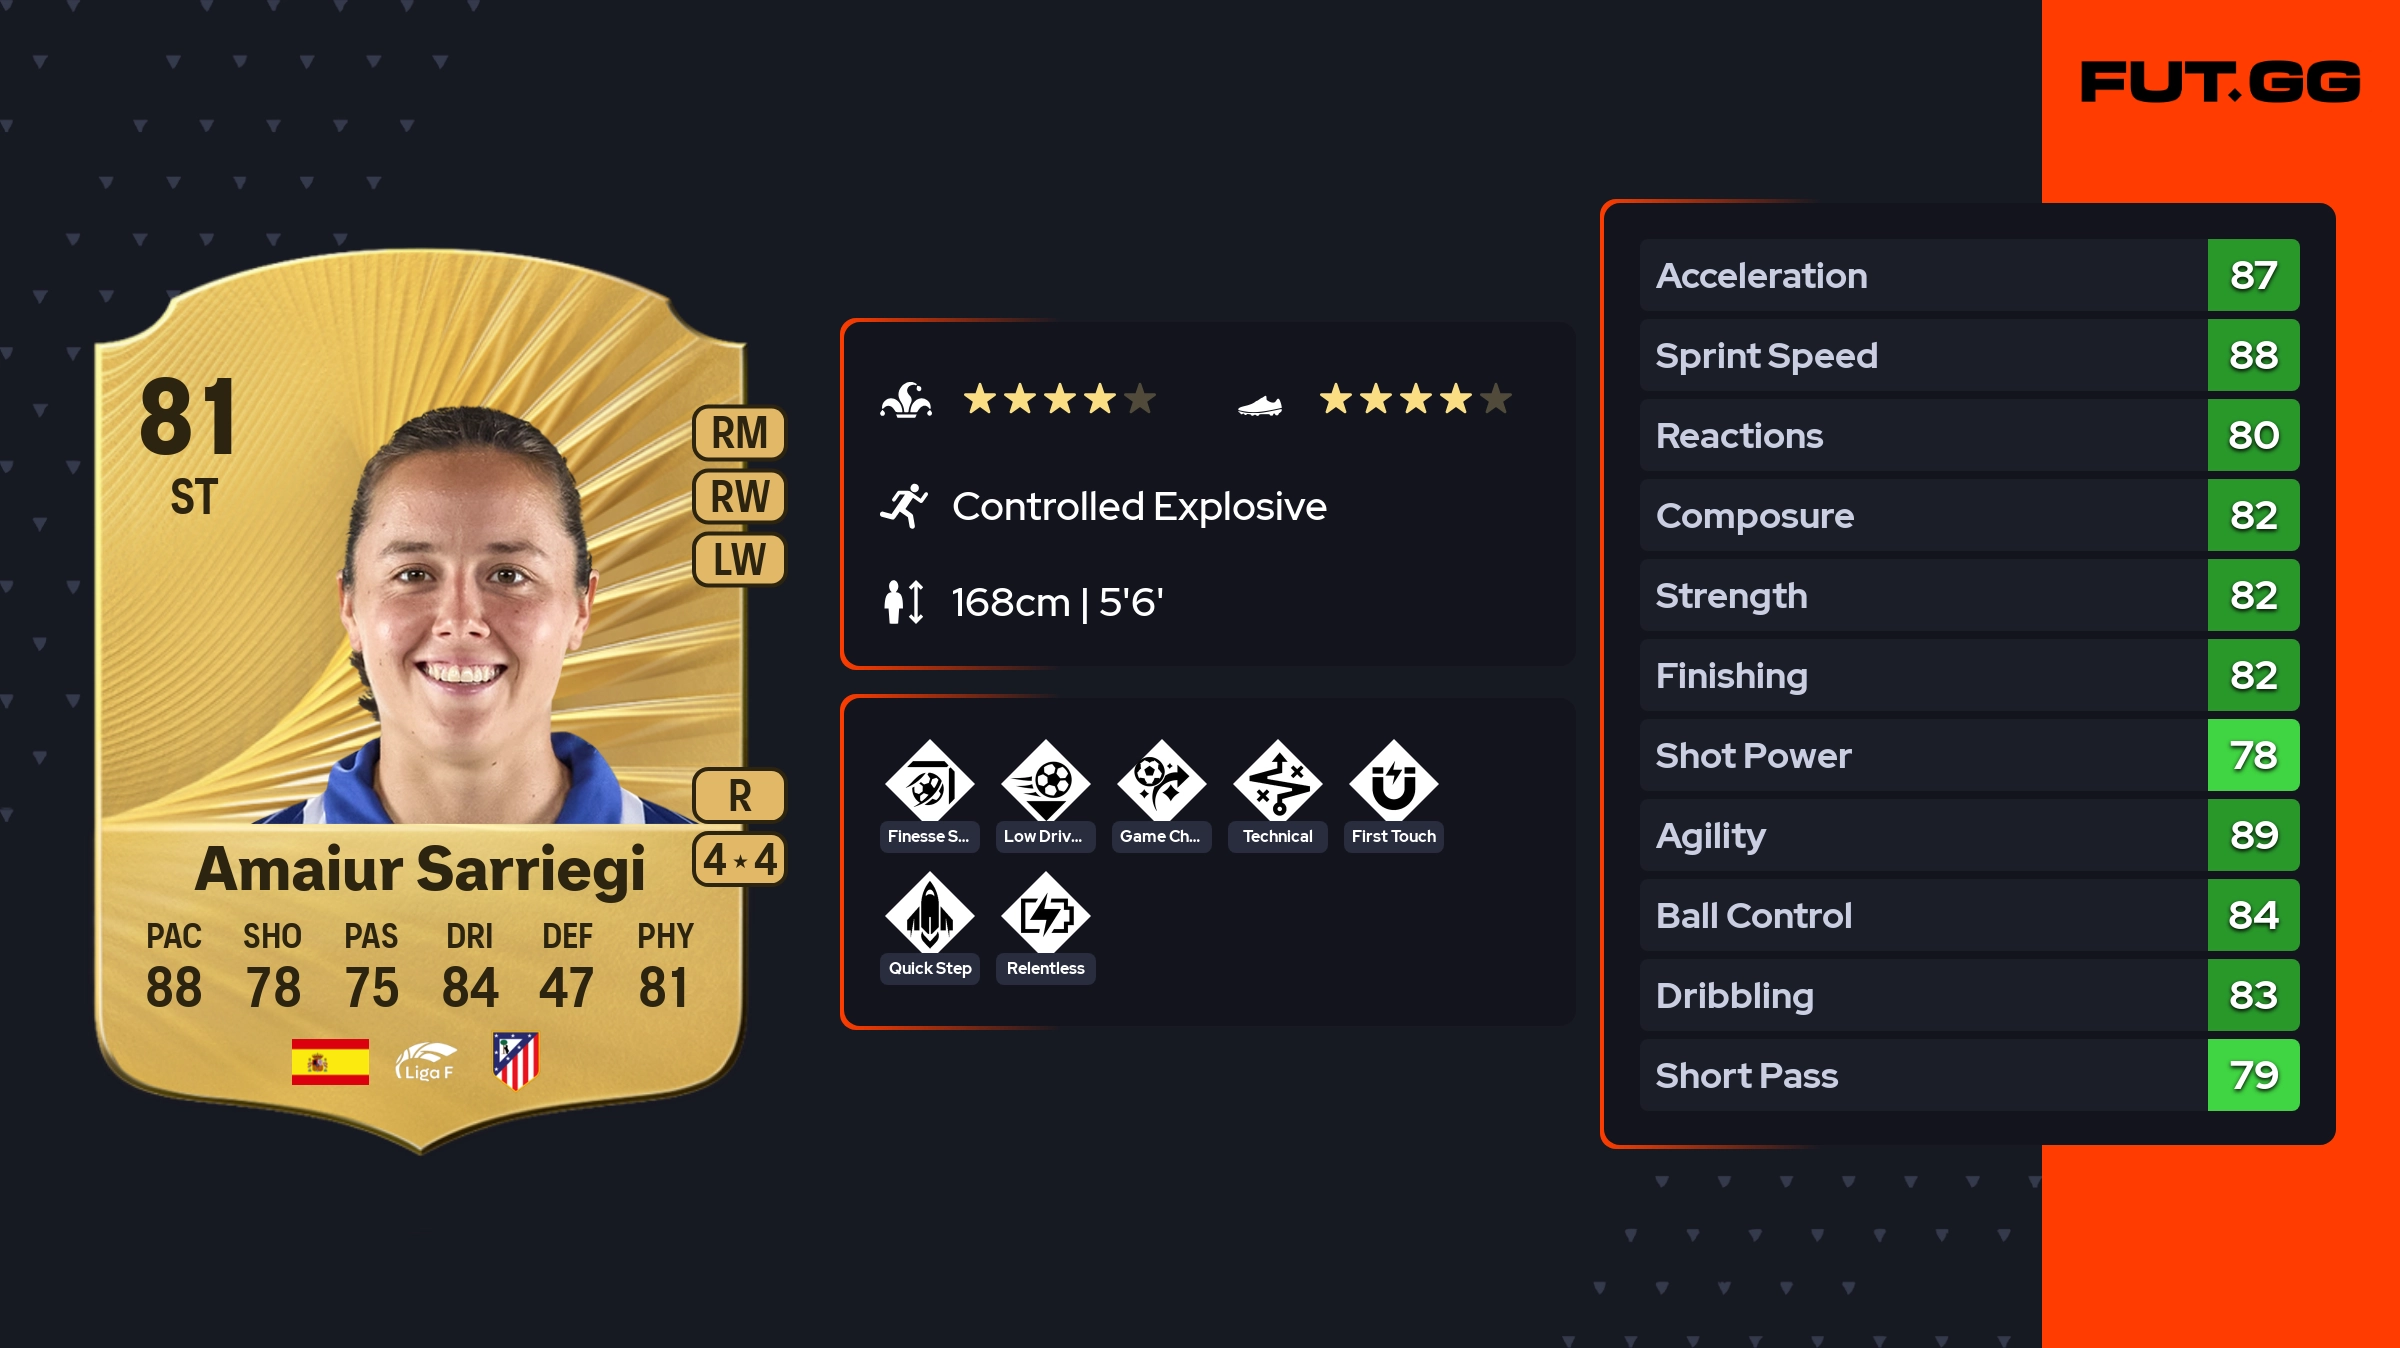
Task: Click the Acceleration 87 rating box
Action: pos(2253,275)
